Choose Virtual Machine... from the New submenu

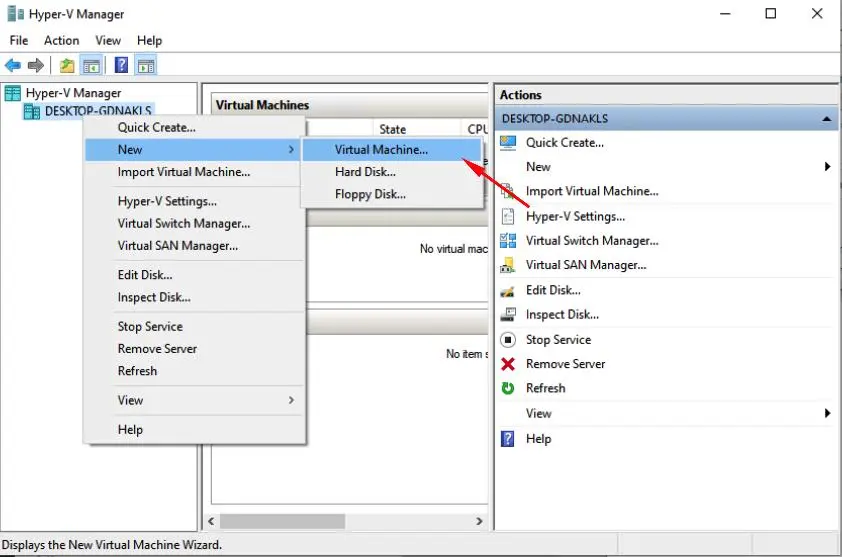click(392, 150)
